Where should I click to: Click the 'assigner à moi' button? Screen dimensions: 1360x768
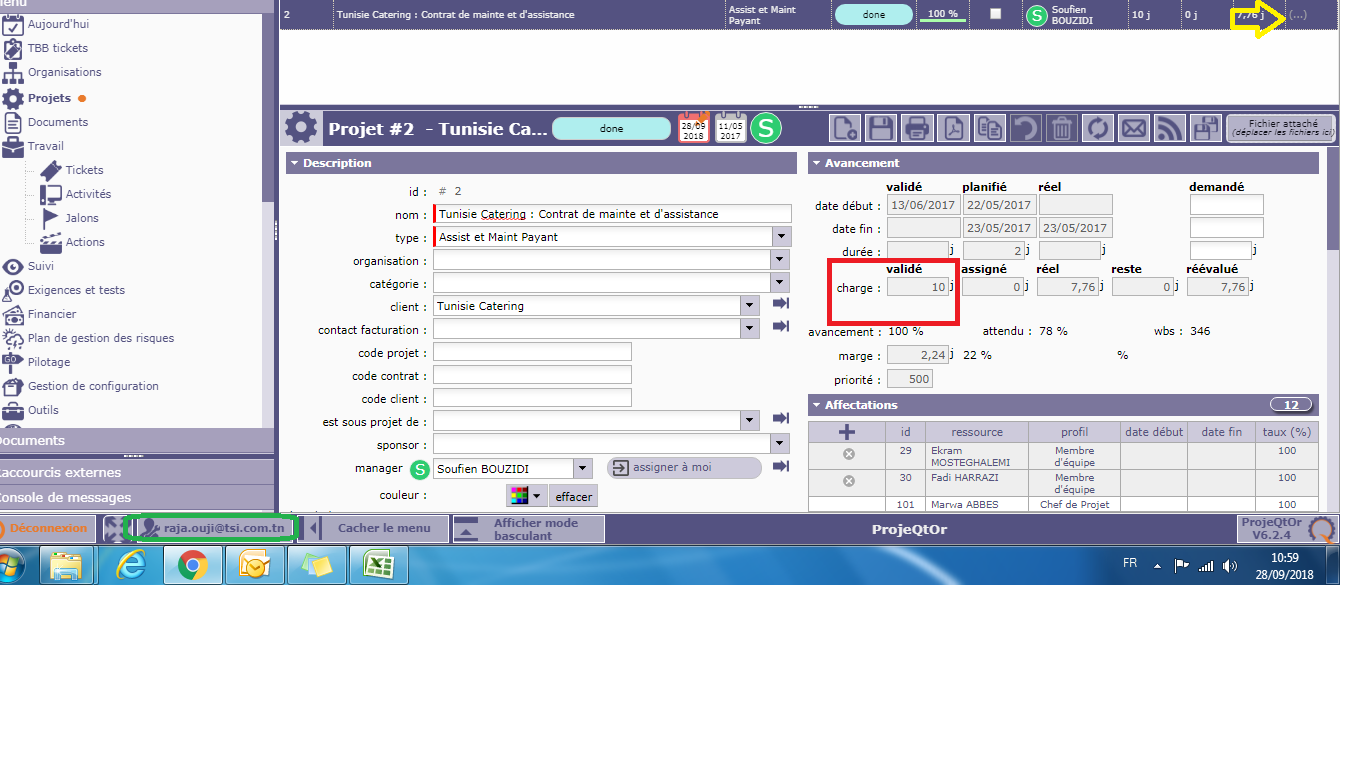[684, 467]
